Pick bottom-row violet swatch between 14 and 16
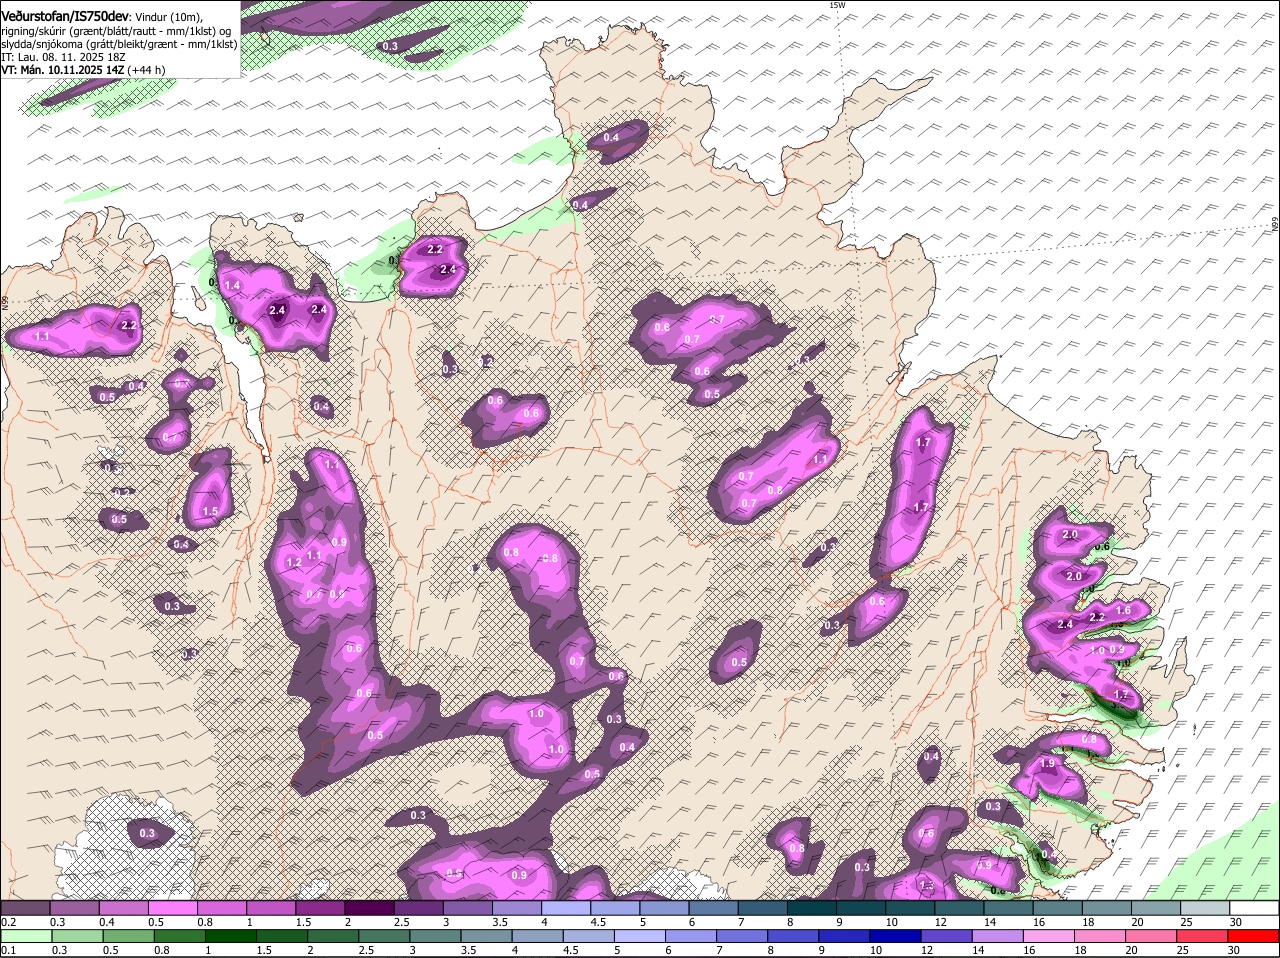Screen dimensions: 1280x958 (x=1000, y=936)
